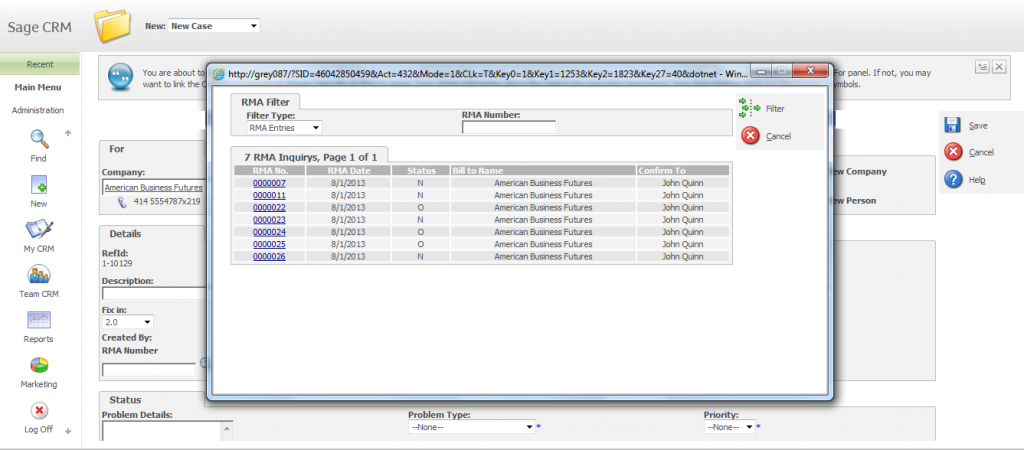Open the Marketing pie chart icon
Screen dimensions: 1024x450
(x=39, y=365)
